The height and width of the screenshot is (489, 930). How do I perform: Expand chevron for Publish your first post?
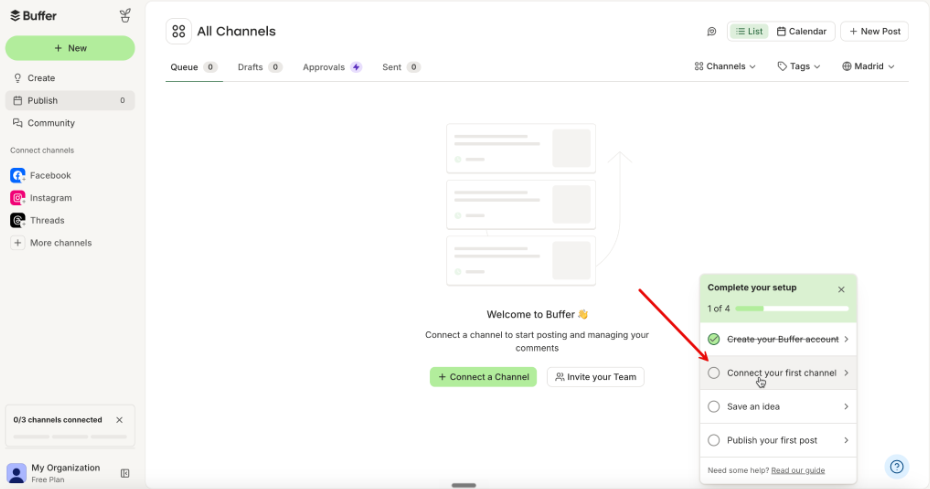click(846, 440)
